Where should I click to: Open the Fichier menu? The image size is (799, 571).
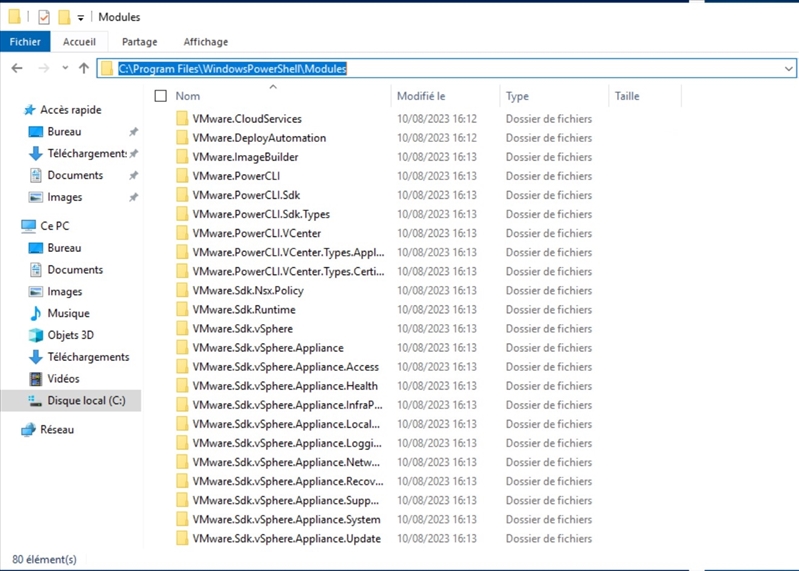pos(25,42)
